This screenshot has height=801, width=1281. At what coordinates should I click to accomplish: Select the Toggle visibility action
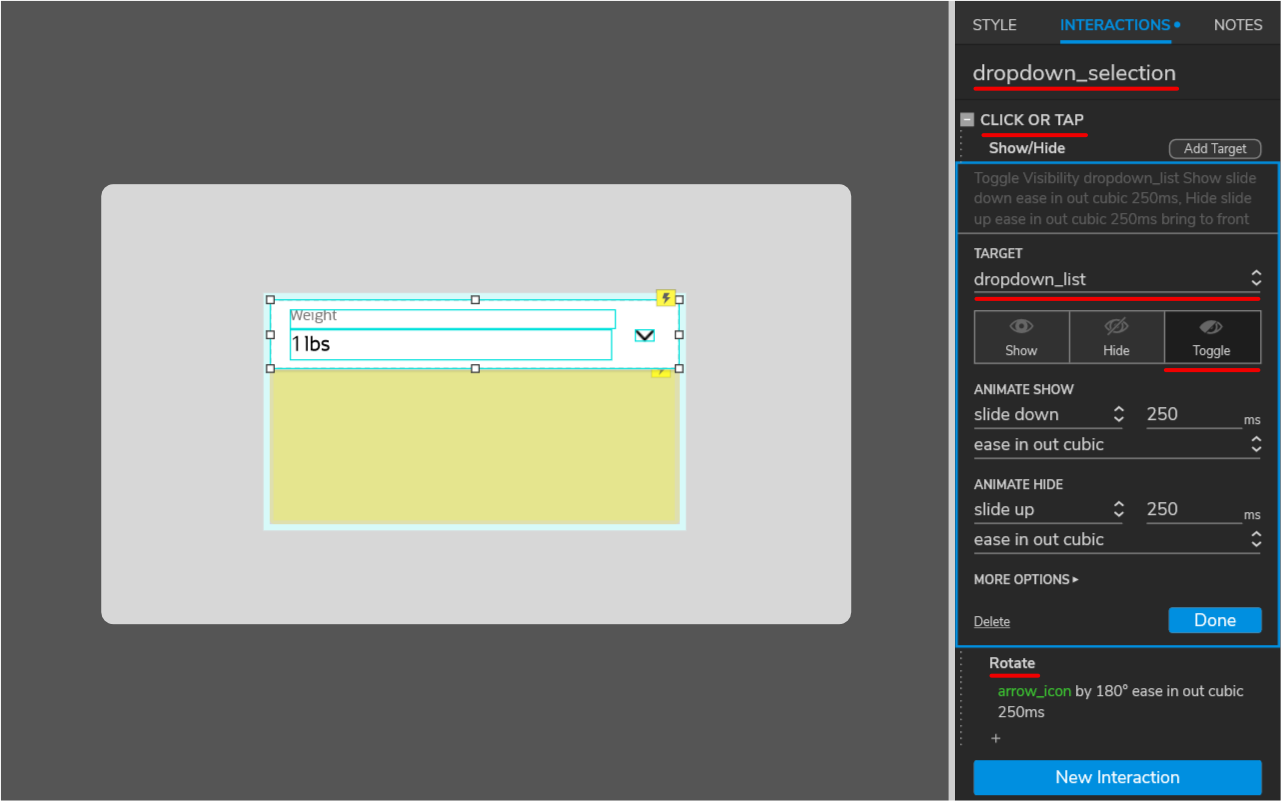coord(1212,337)
